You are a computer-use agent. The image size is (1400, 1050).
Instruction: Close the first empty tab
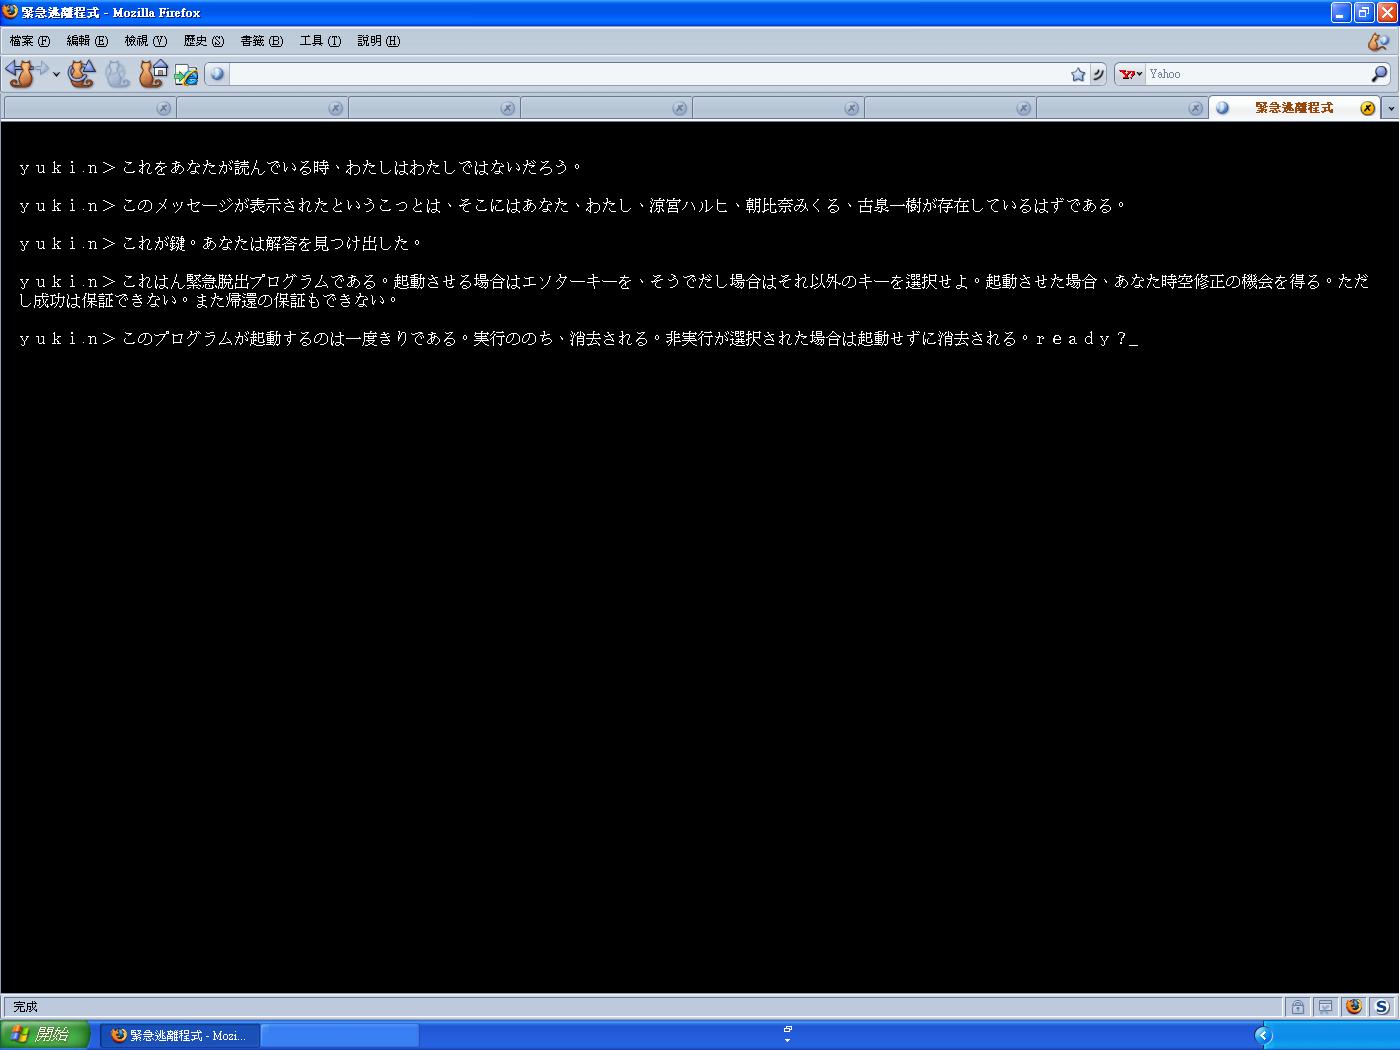pos(163,108)
